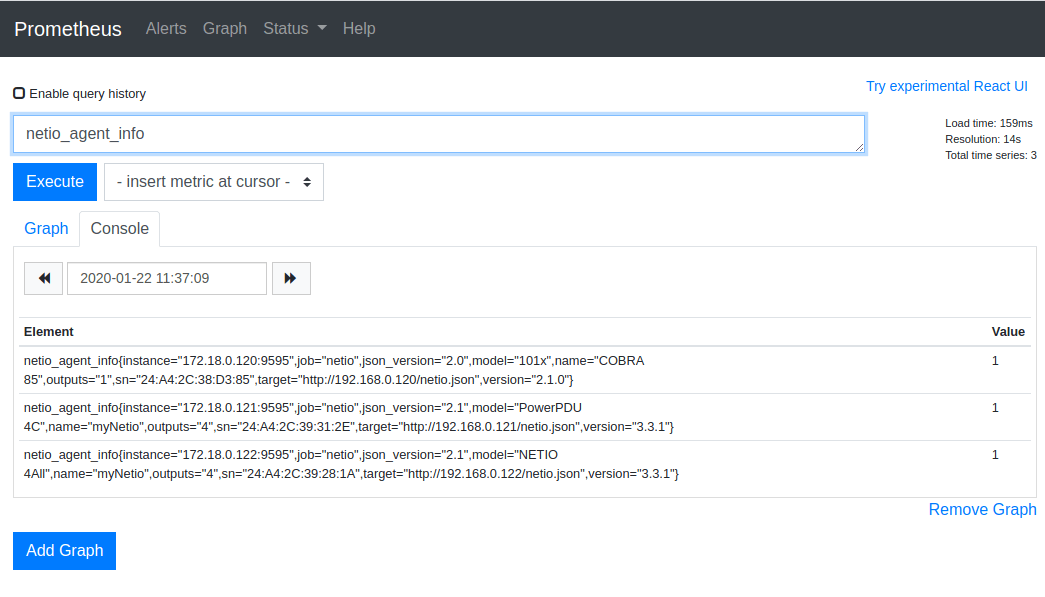
Task: Select the COBRA 85 result row text
Action: [x=334, y=370]
